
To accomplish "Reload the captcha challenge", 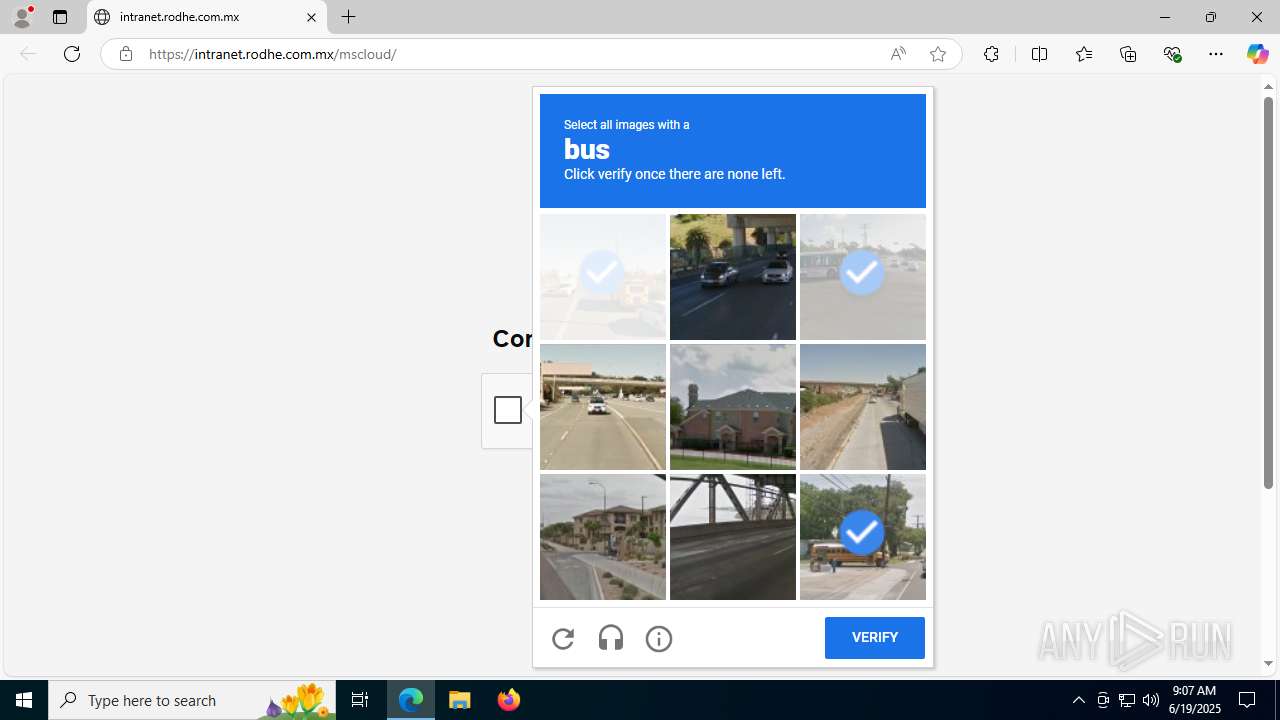I will tap(563, 638).
